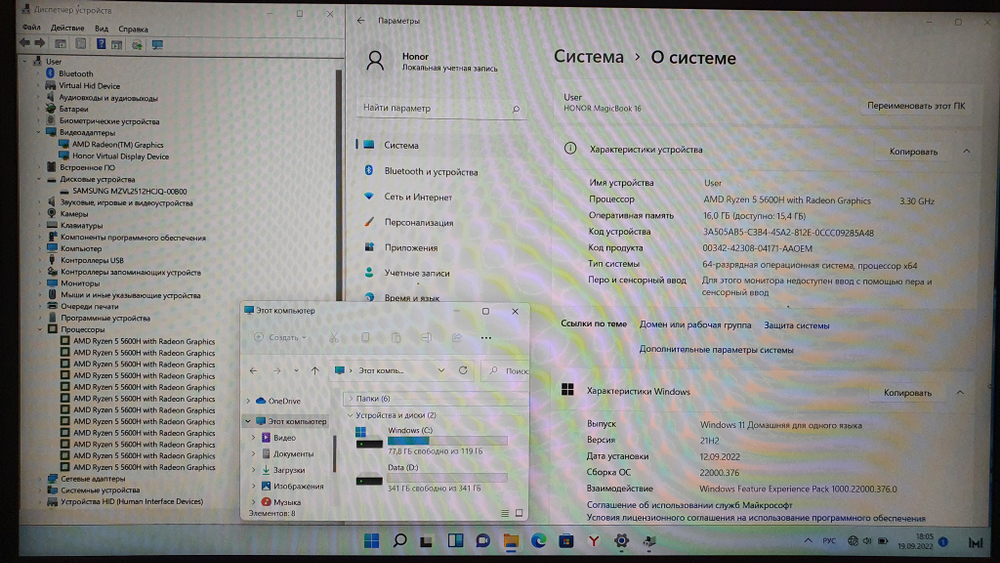1000x563 pixels.
Task: Click the refresh icon in Explorer address bar
Action: (x=463, y=370)
